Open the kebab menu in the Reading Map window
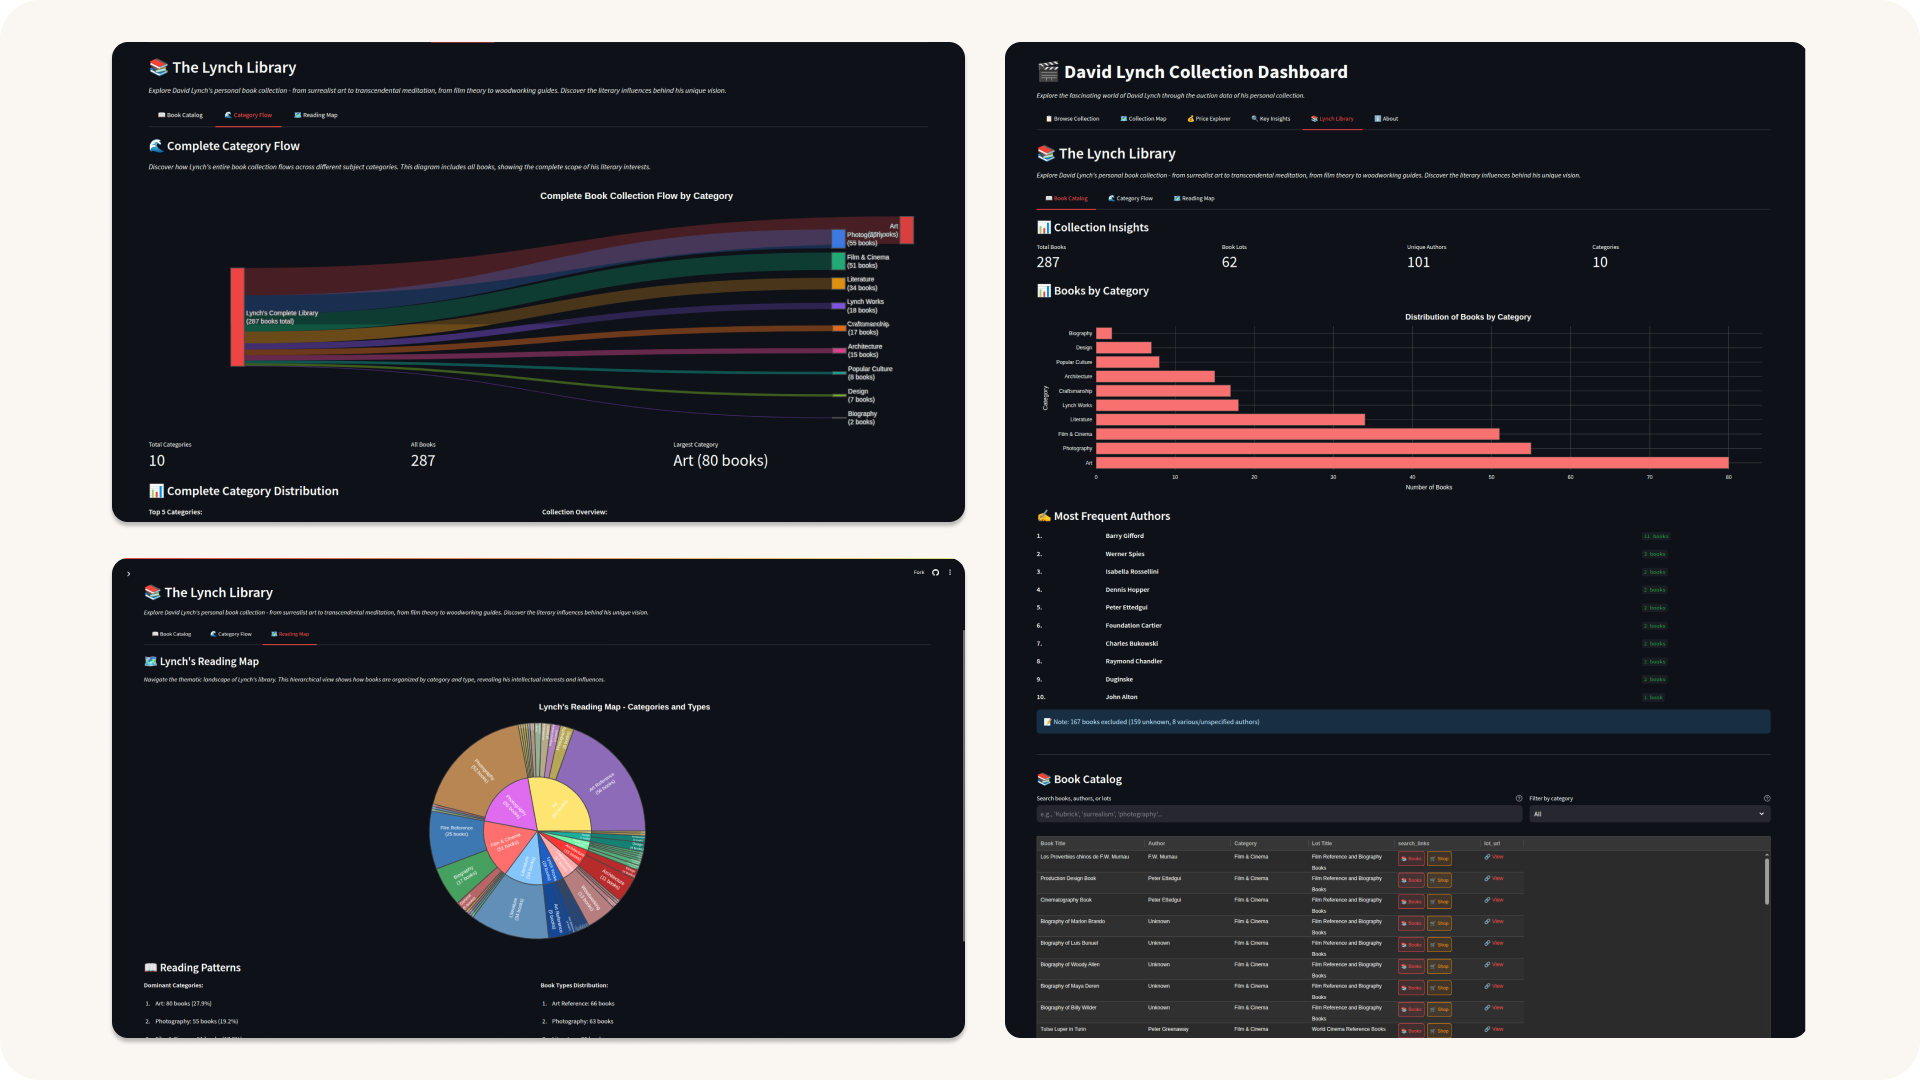 [950, 573]
